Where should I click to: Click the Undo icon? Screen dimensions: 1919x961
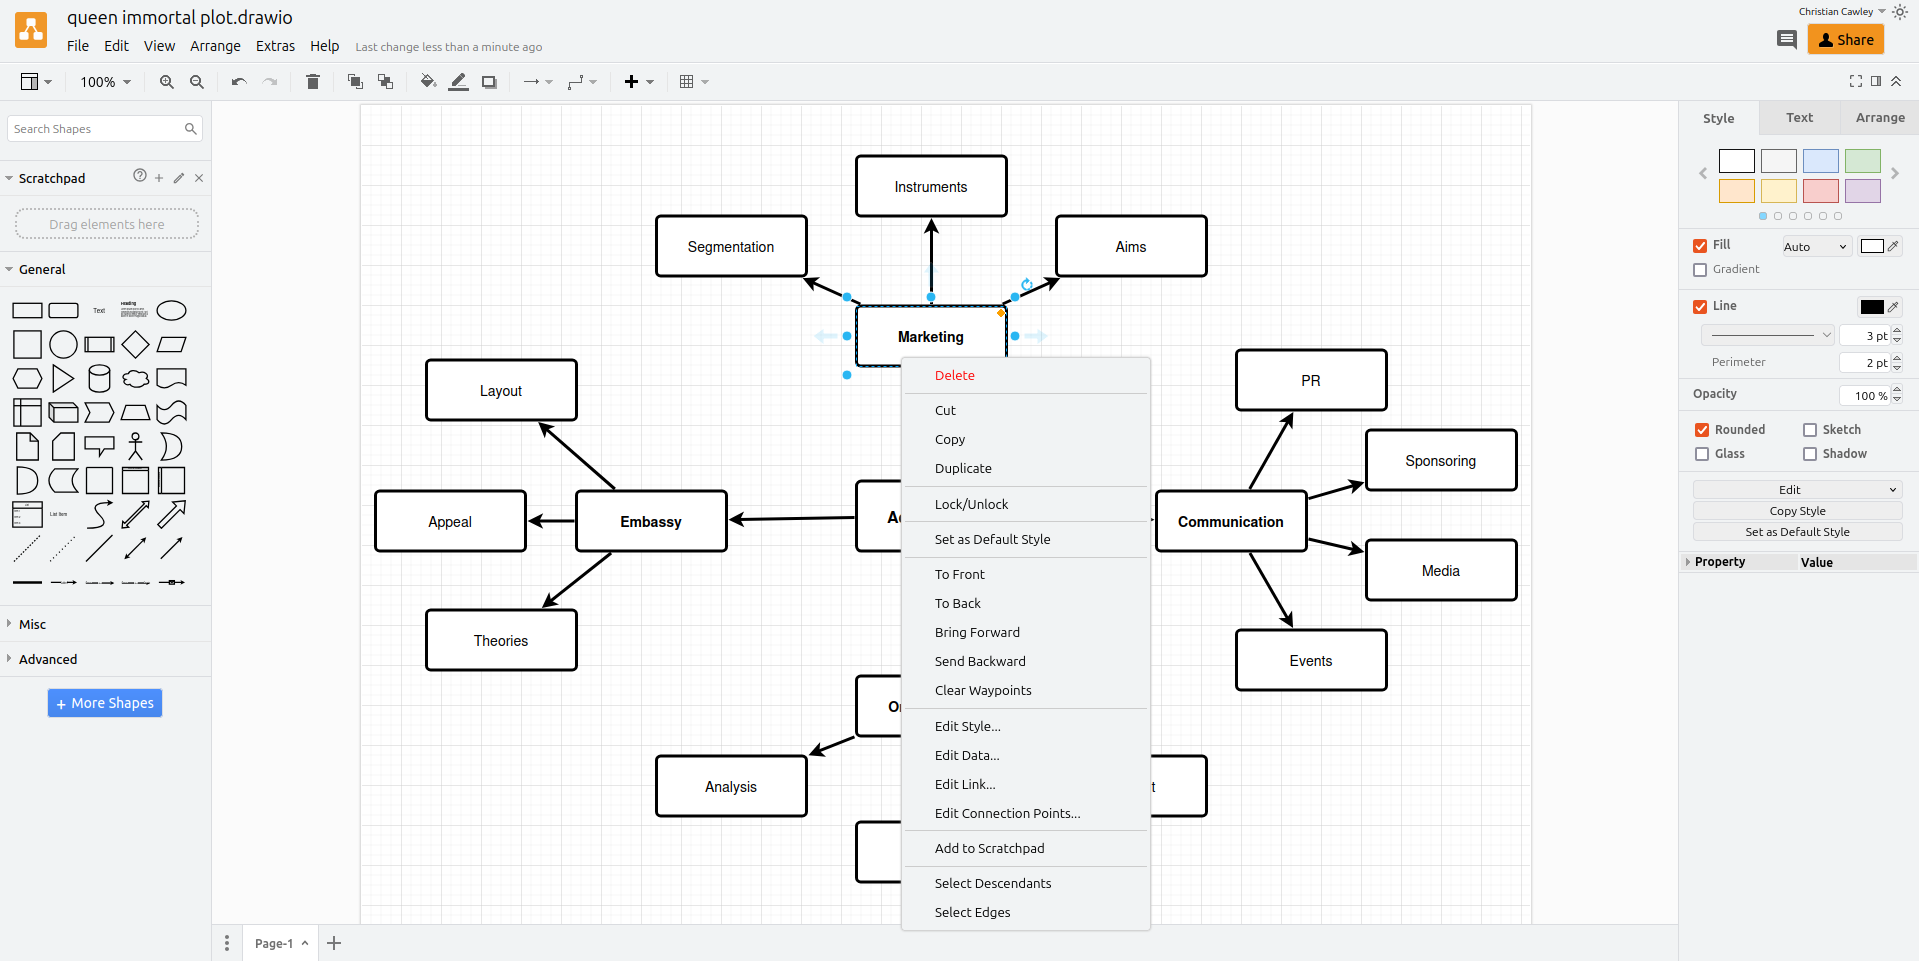point(238,82)
